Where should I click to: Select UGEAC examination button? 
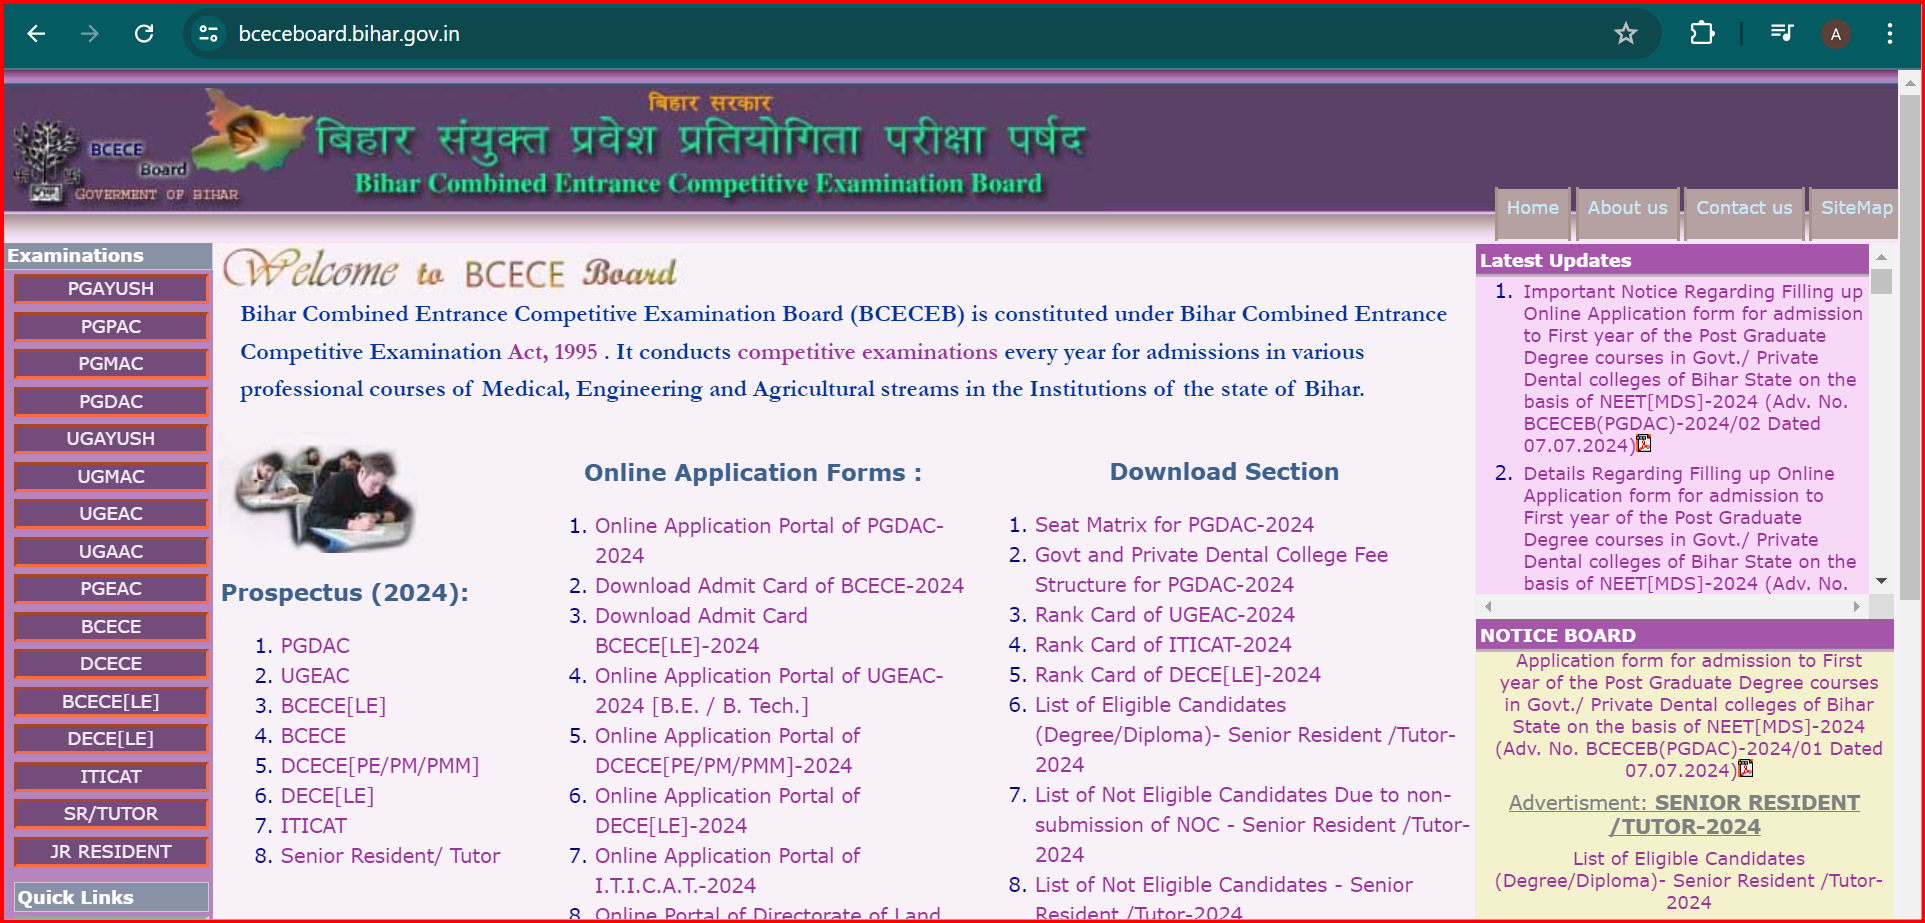click(111, 514)
